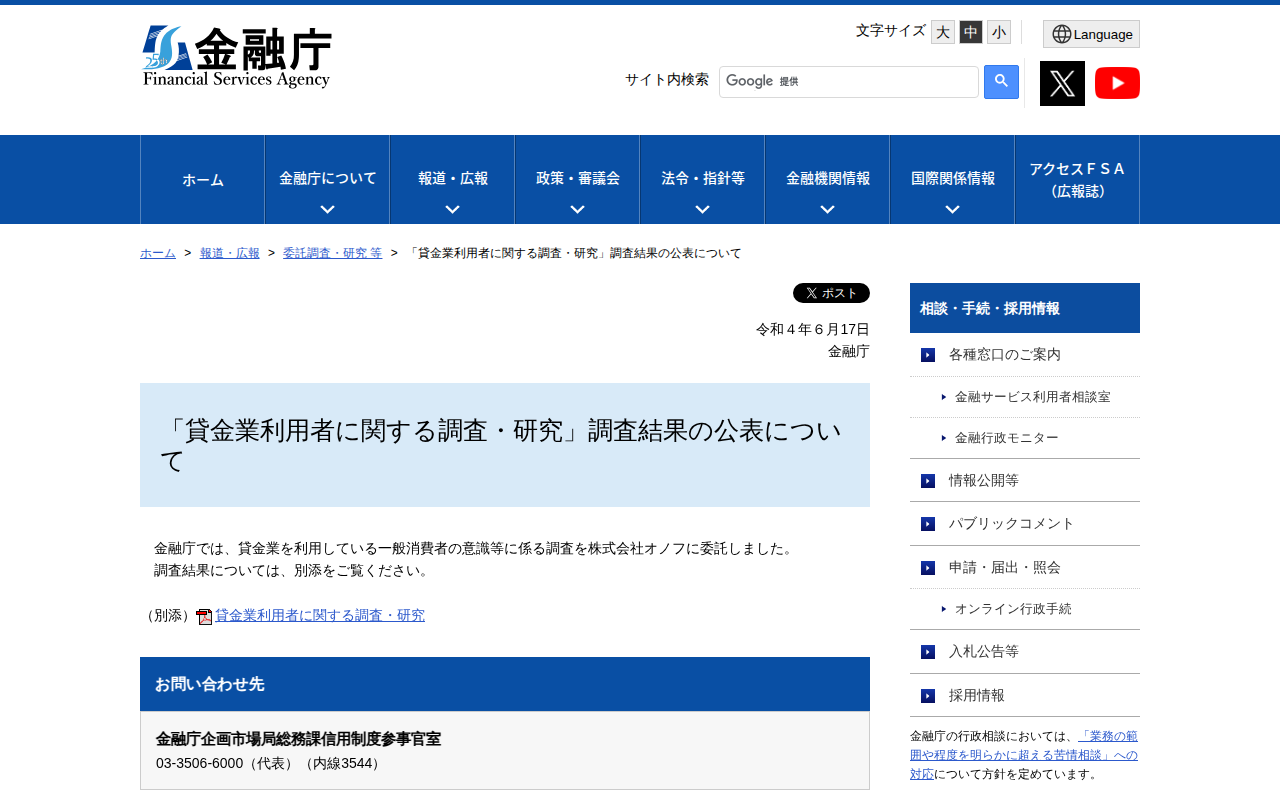
Task: Expand the 報道・広報 navigation menu
Action: [x=451, y=179]
